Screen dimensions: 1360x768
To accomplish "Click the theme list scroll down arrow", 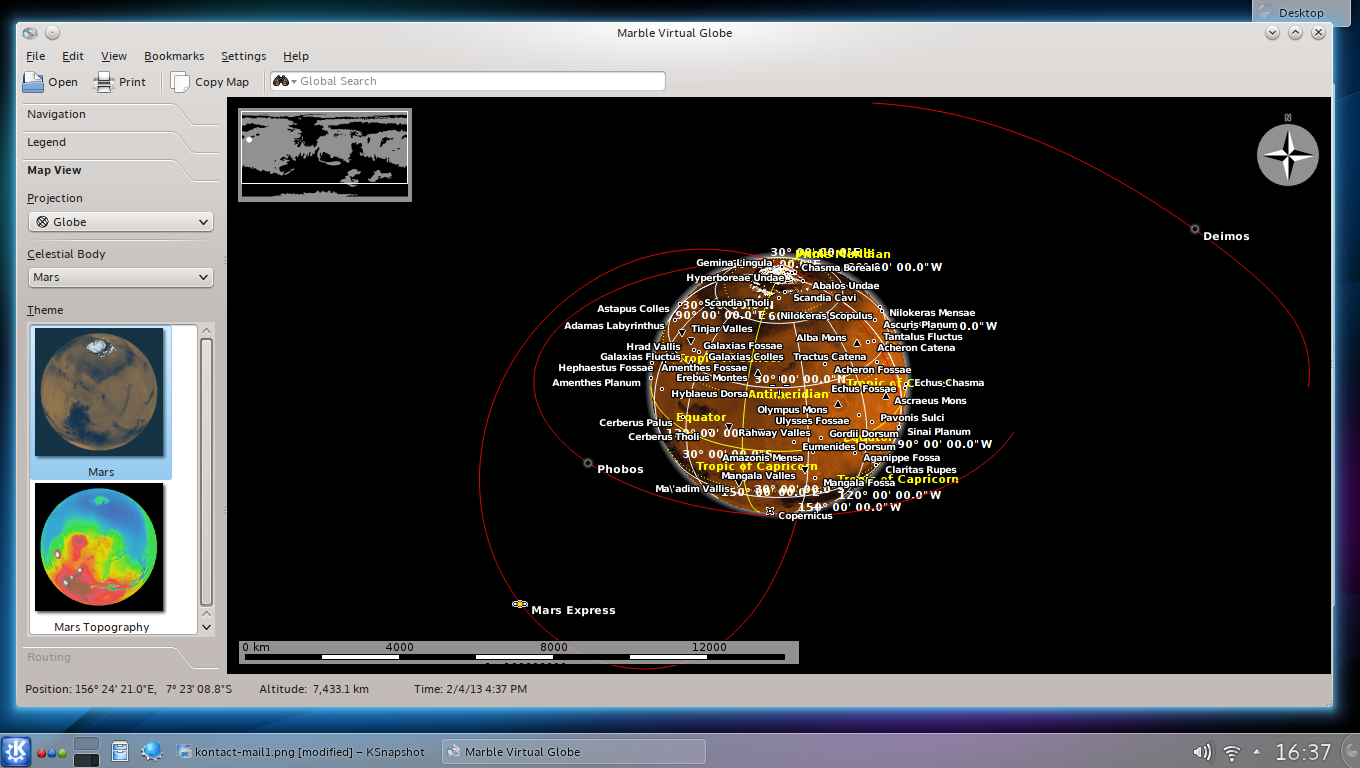I will (207, 627).
